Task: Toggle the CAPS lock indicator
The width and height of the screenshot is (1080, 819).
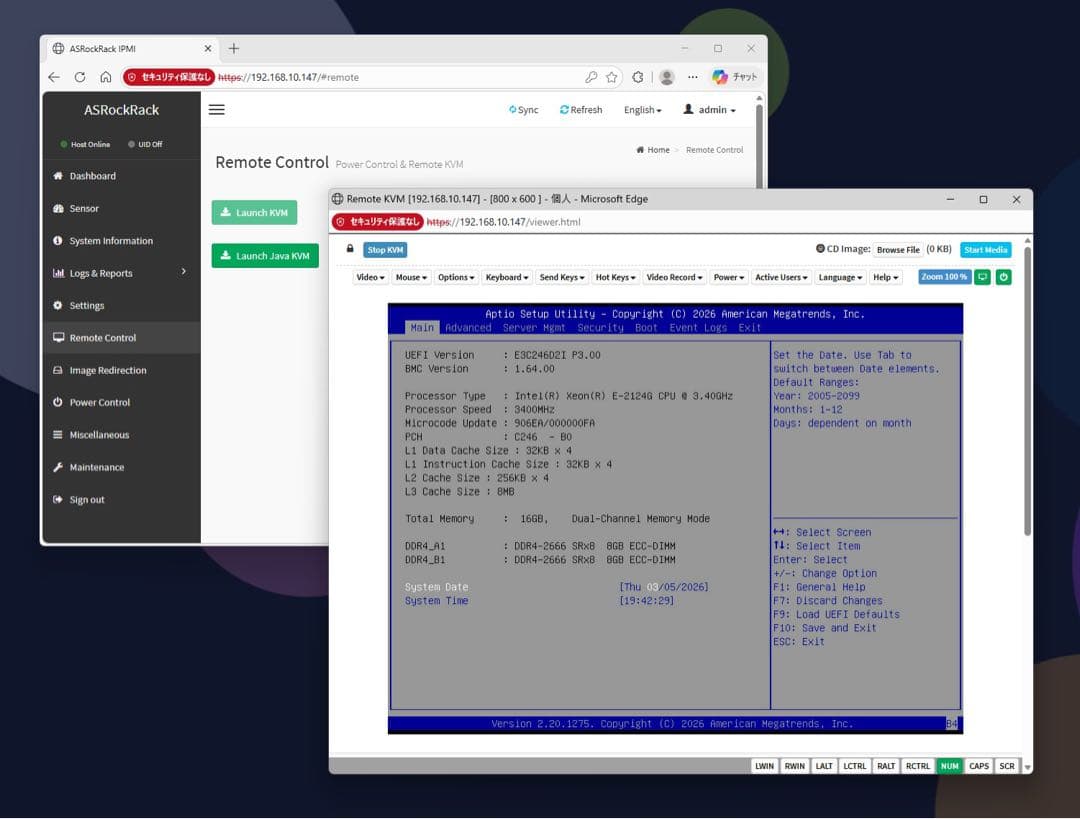Action: point(979,766)
